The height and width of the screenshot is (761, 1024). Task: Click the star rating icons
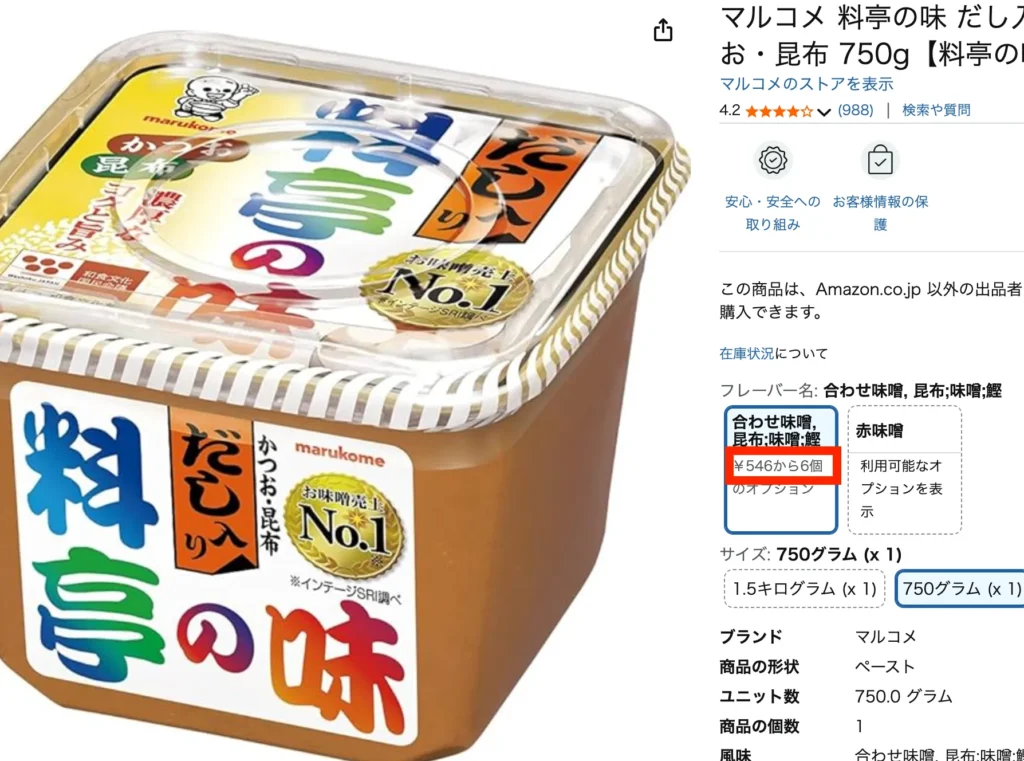[778, 111]
